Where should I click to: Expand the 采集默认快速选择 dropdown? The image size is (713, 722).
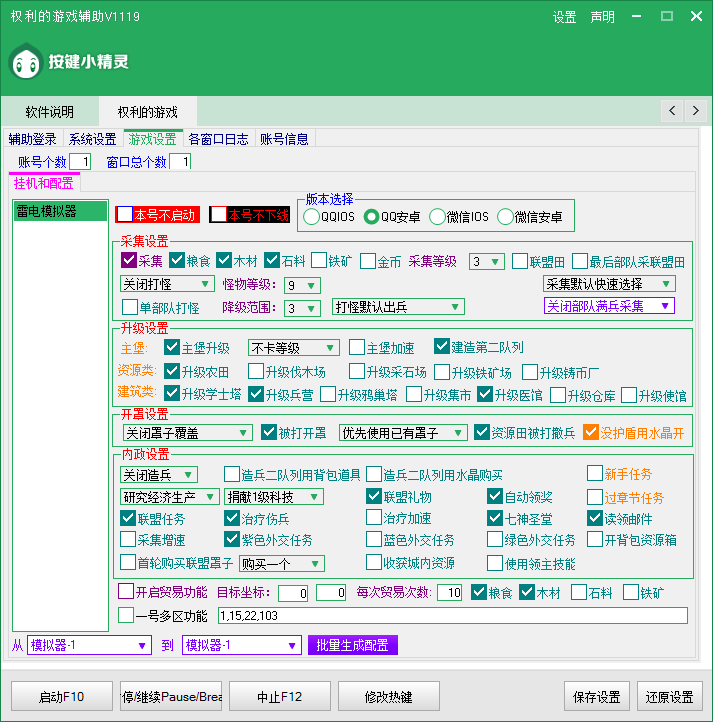(609, 284)
